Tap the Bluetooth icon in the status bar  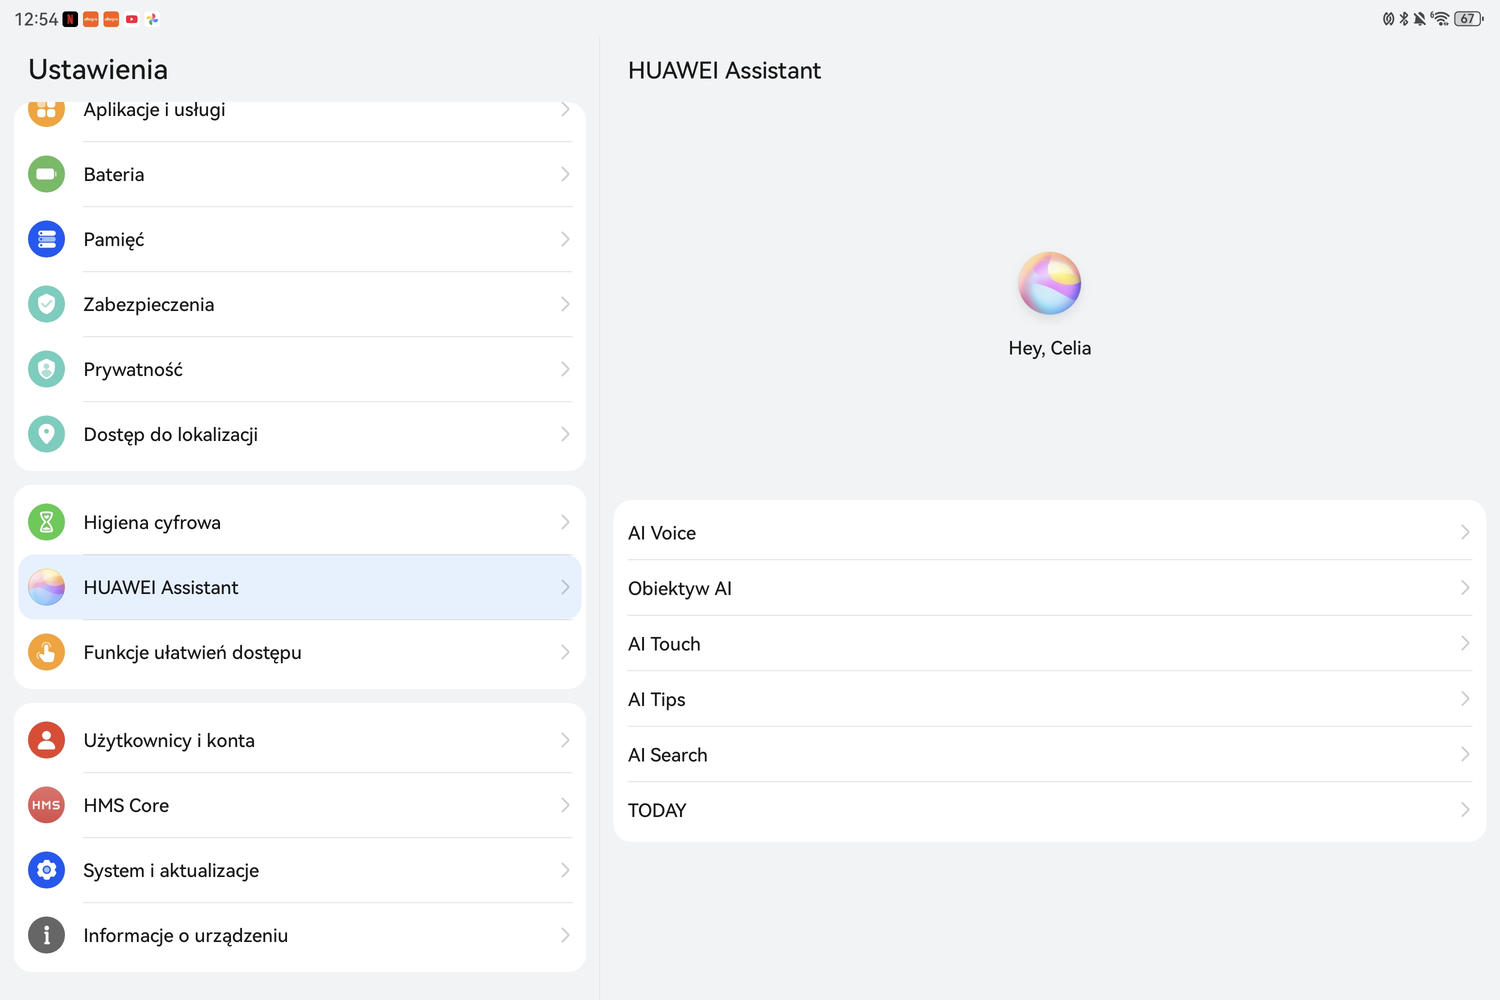click(x=1404, y=19)
